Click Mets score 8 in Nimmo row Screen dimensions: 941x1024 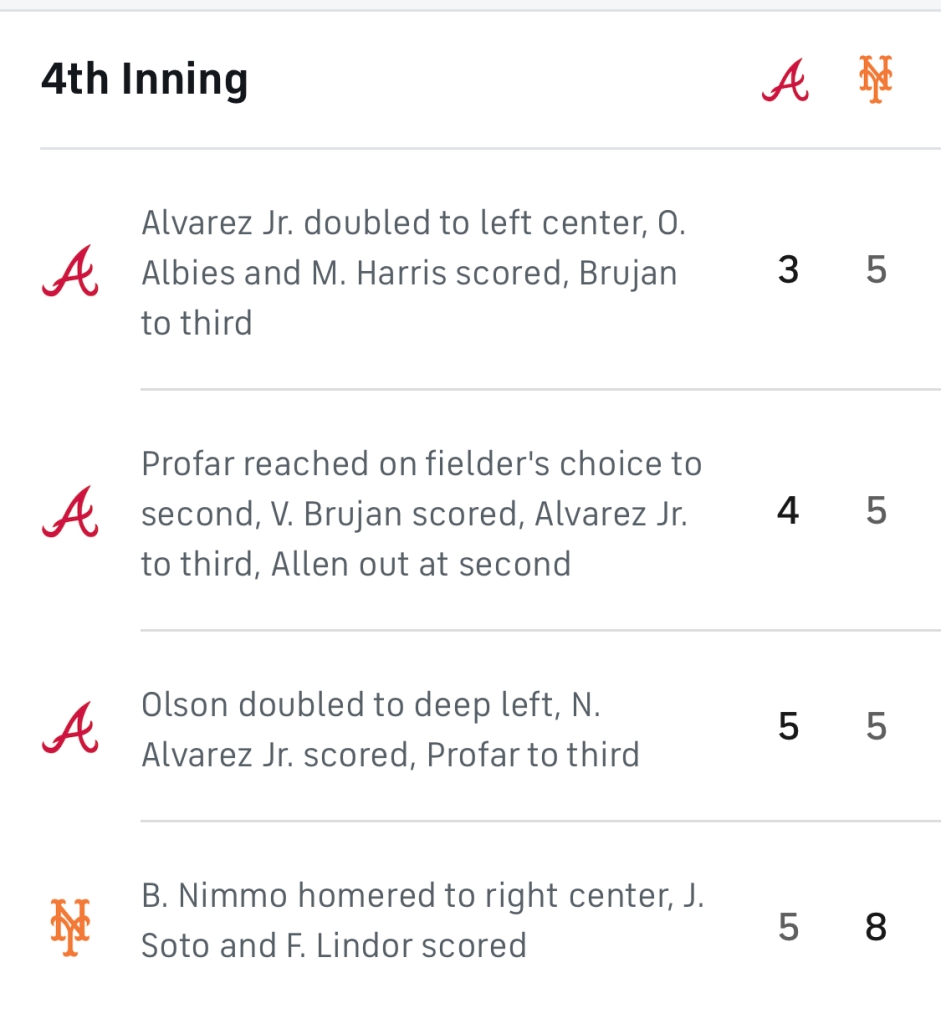pos(876,927)
